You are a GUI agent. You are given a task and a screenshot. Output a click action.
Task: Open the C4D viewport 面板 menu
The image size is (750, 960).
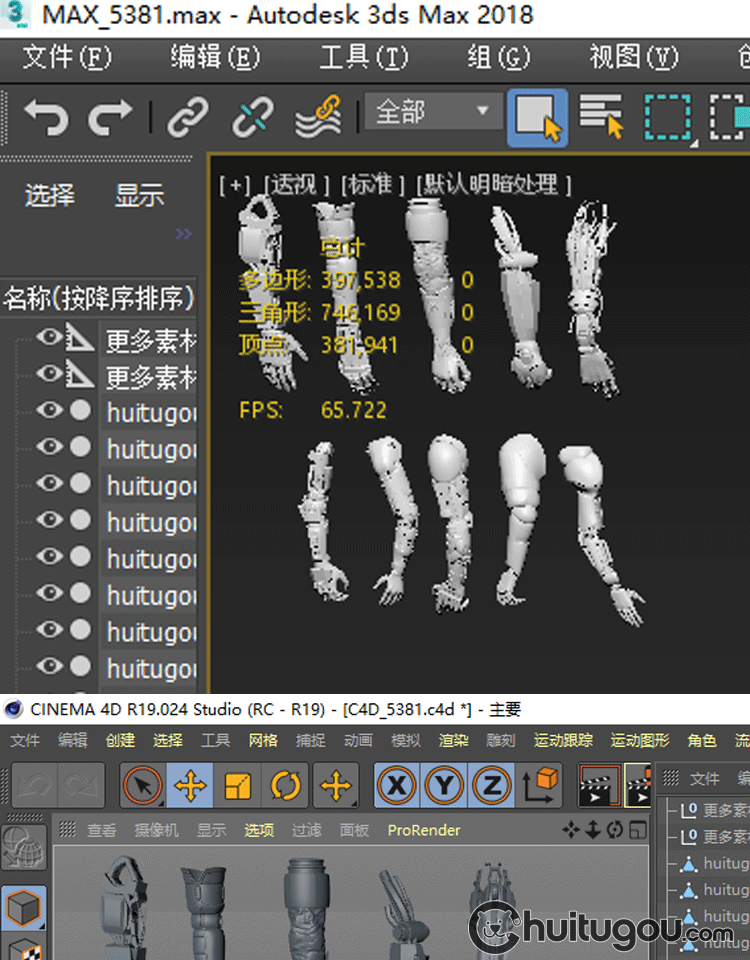[354, 830]
